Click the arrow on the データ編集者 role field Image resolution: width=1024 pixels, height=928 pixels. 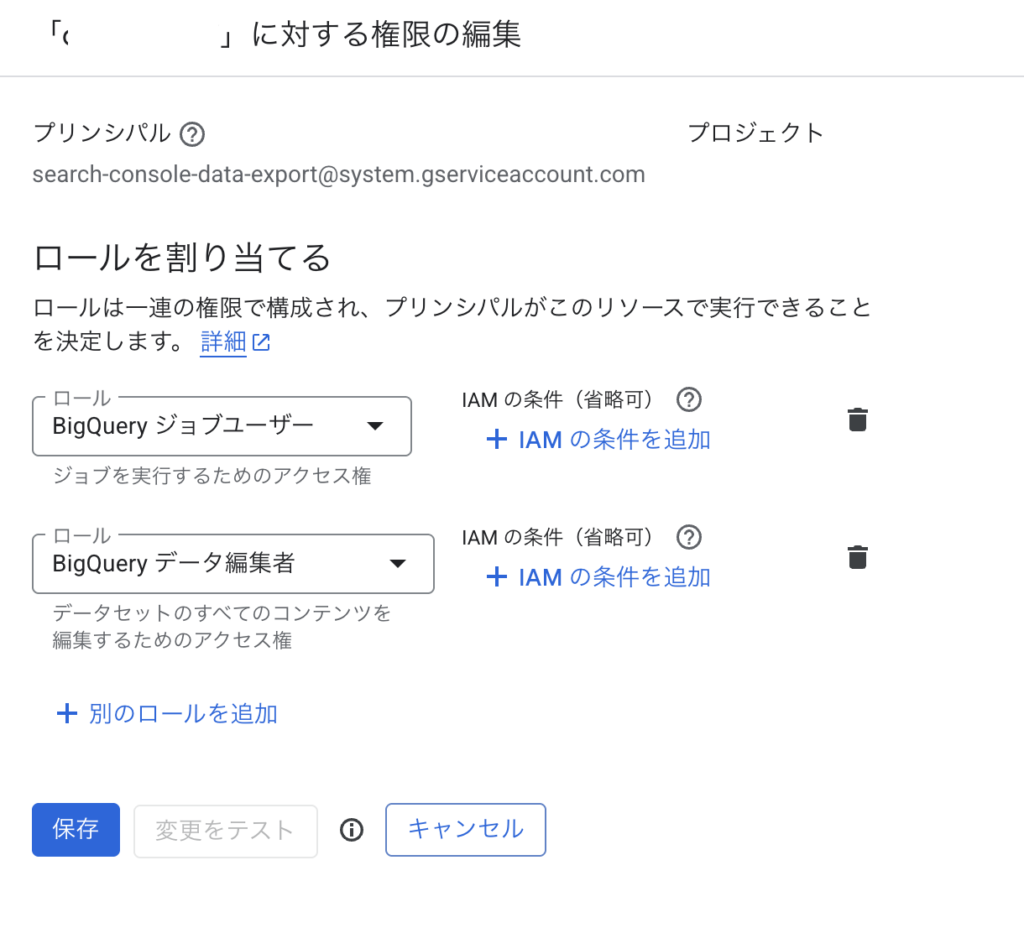[397, 564]
